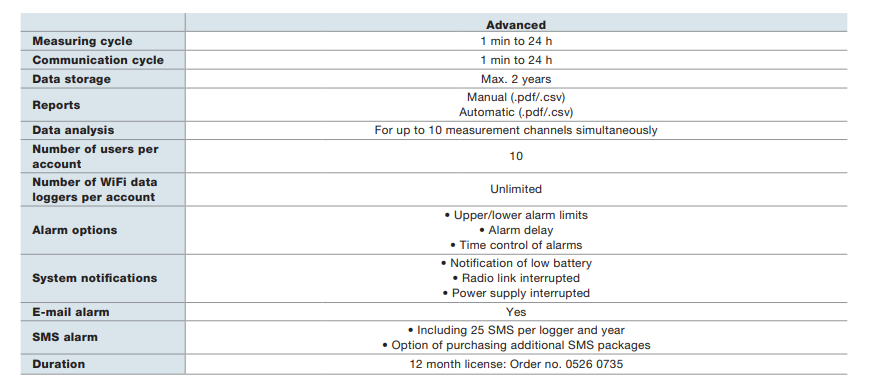The width and height of the screenshot is (882, 382).
Task: Select the System notifications label
Action: (x=94, y=278)
